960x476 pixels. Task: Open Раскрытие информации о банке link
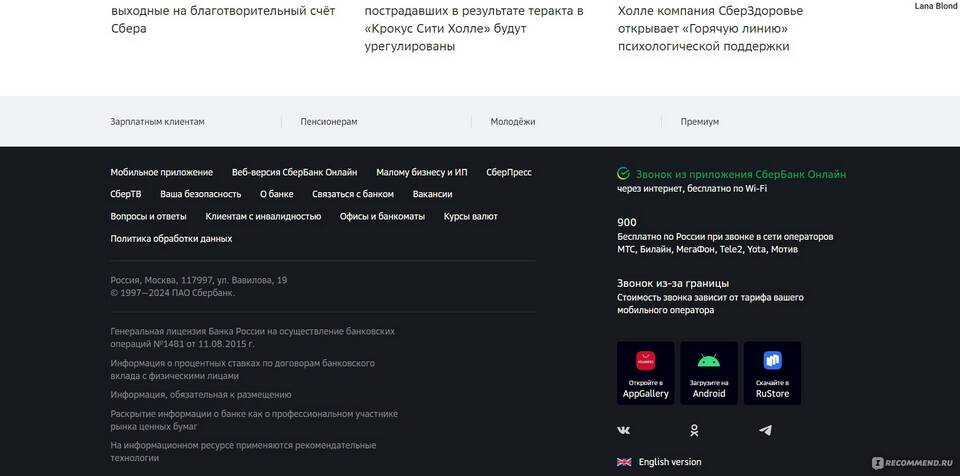(254, 420)
